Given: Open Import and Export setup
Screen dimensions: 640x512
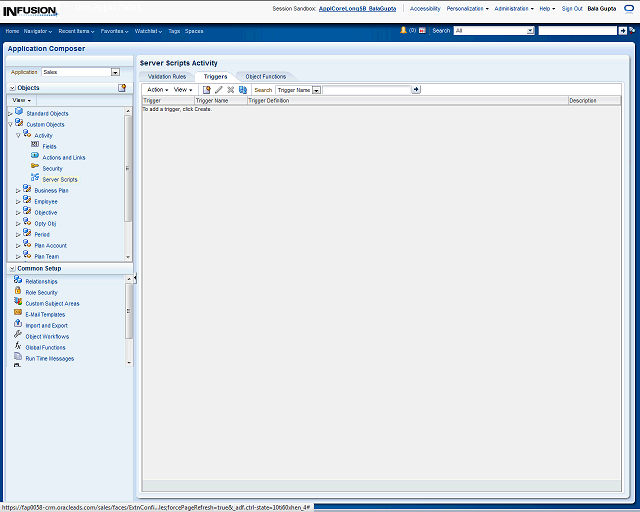Looking at the screenshot, I should point(46,325).
